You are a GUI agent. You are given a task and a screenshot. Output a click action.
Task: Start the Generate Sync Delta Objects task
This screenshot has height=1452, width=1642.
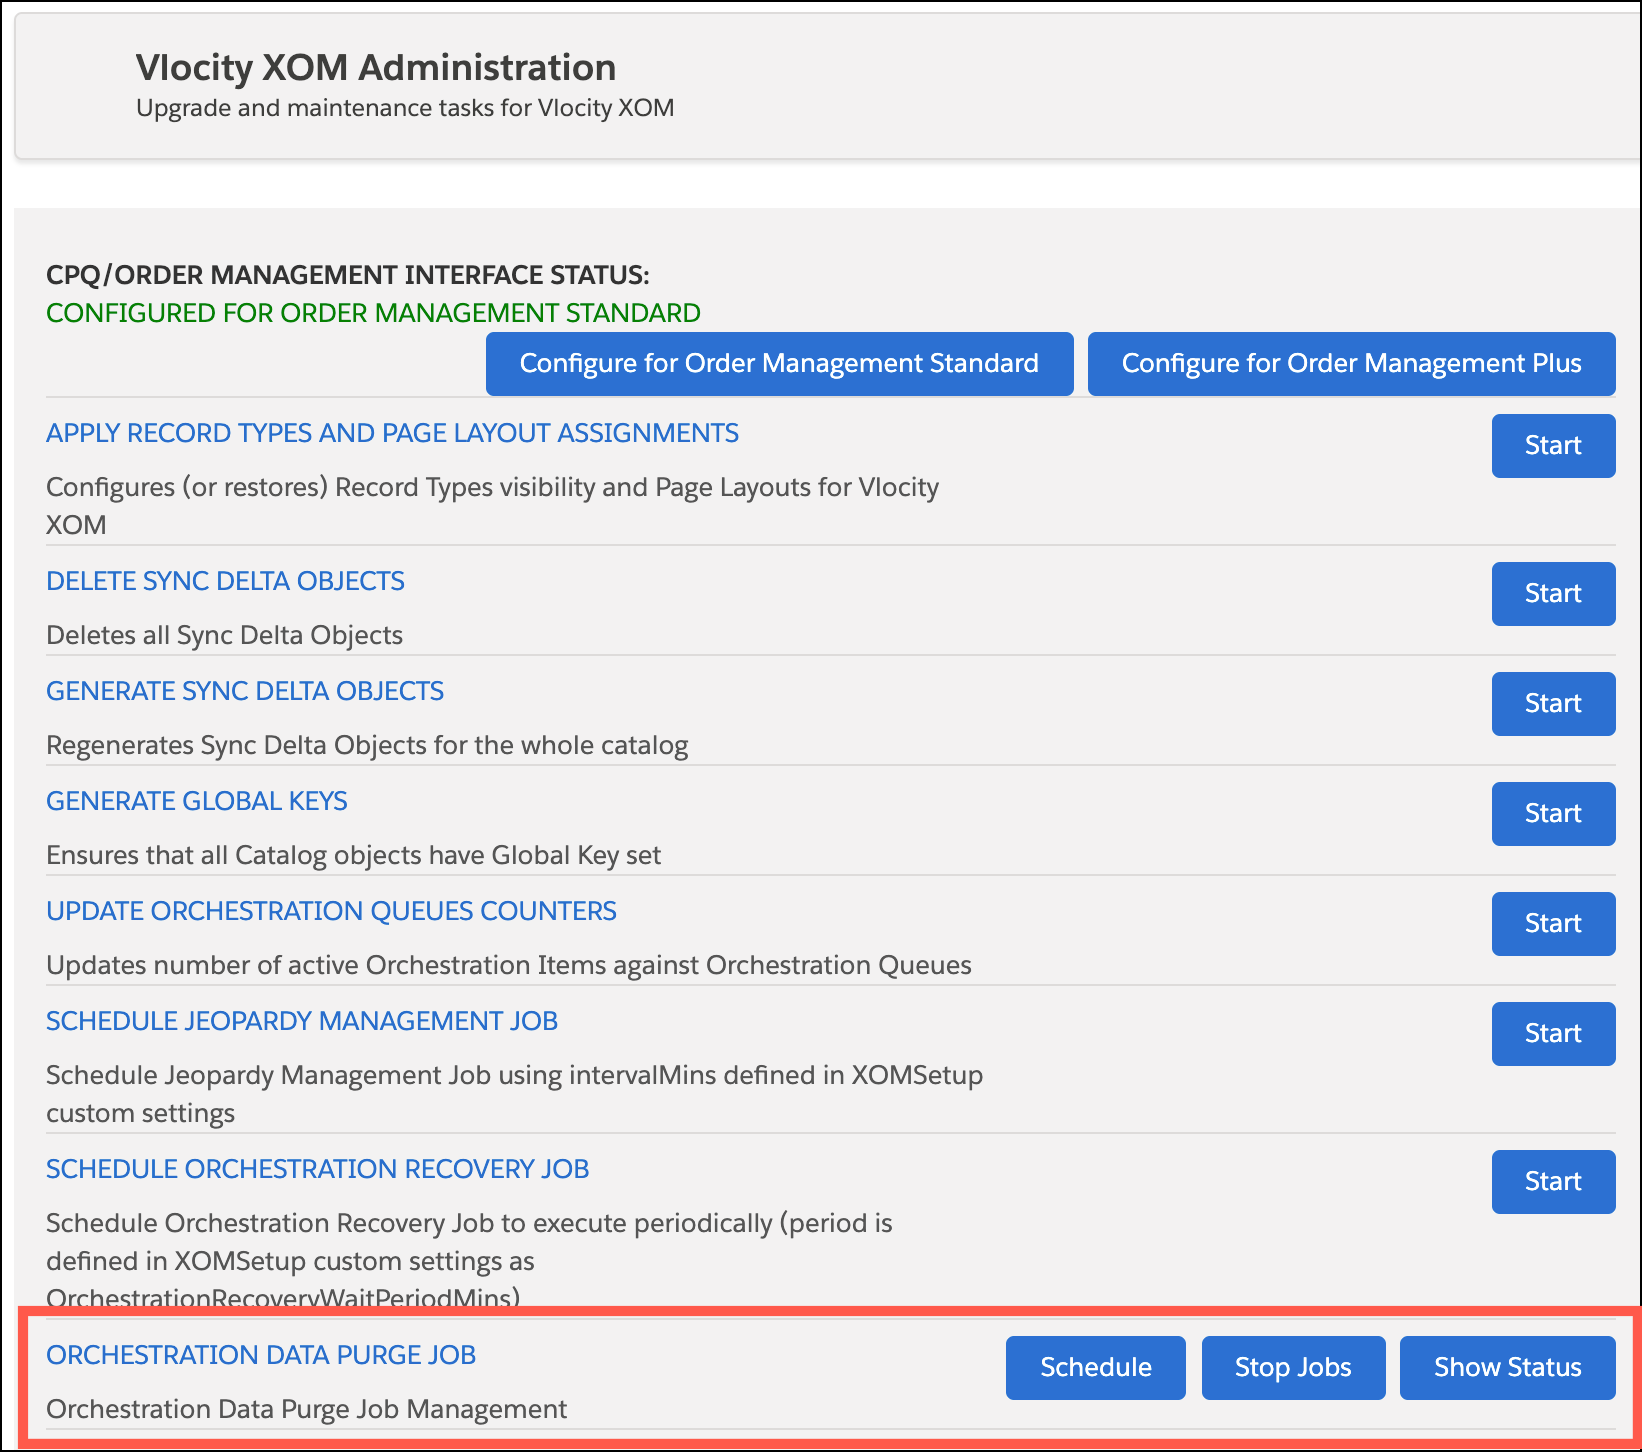coord(1553,704)
